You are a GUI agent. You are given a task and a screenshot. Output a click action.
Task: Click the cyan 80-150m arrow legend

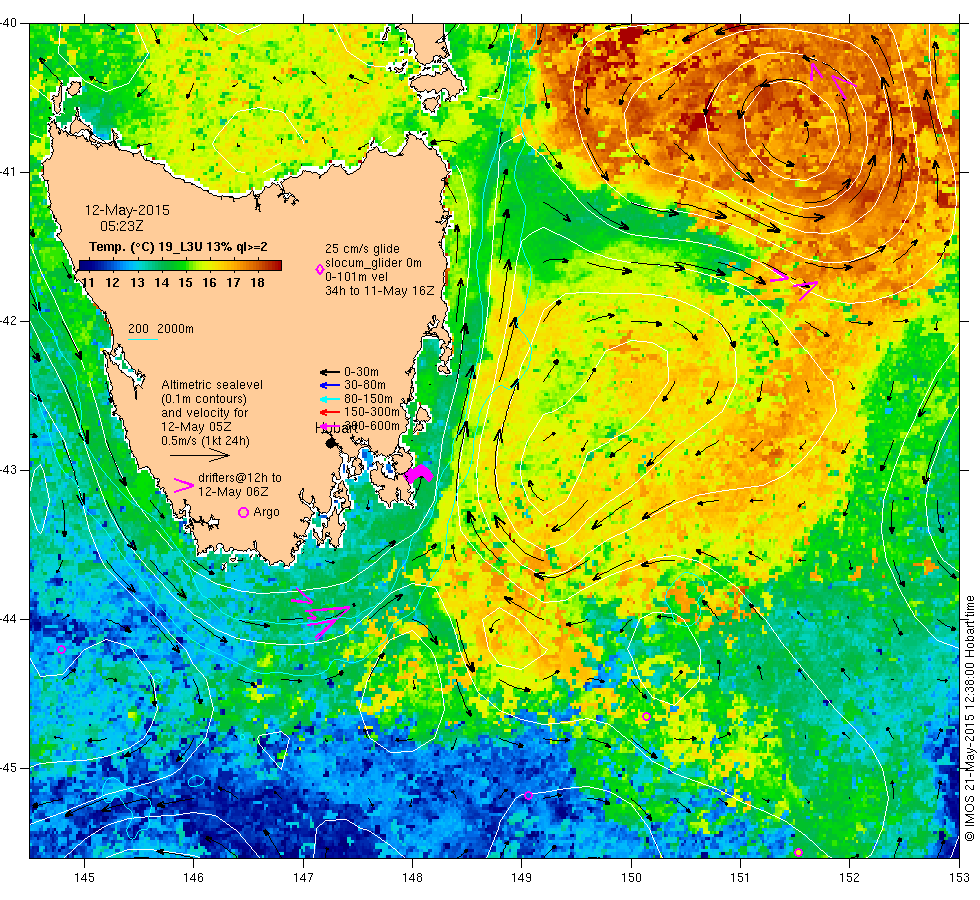point(329,399)
